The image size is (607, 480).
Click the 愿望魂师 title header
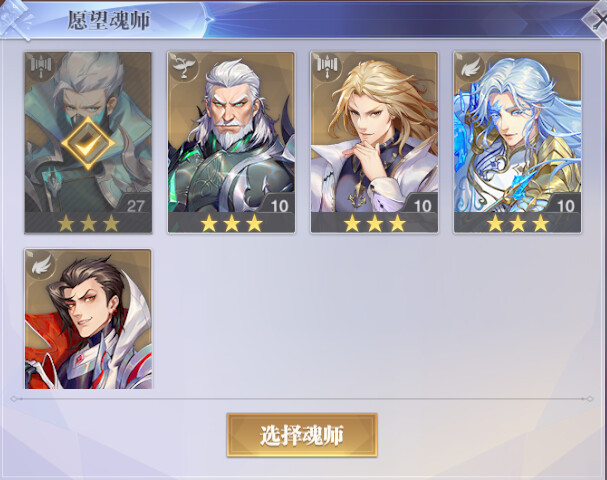coord(109,20)
